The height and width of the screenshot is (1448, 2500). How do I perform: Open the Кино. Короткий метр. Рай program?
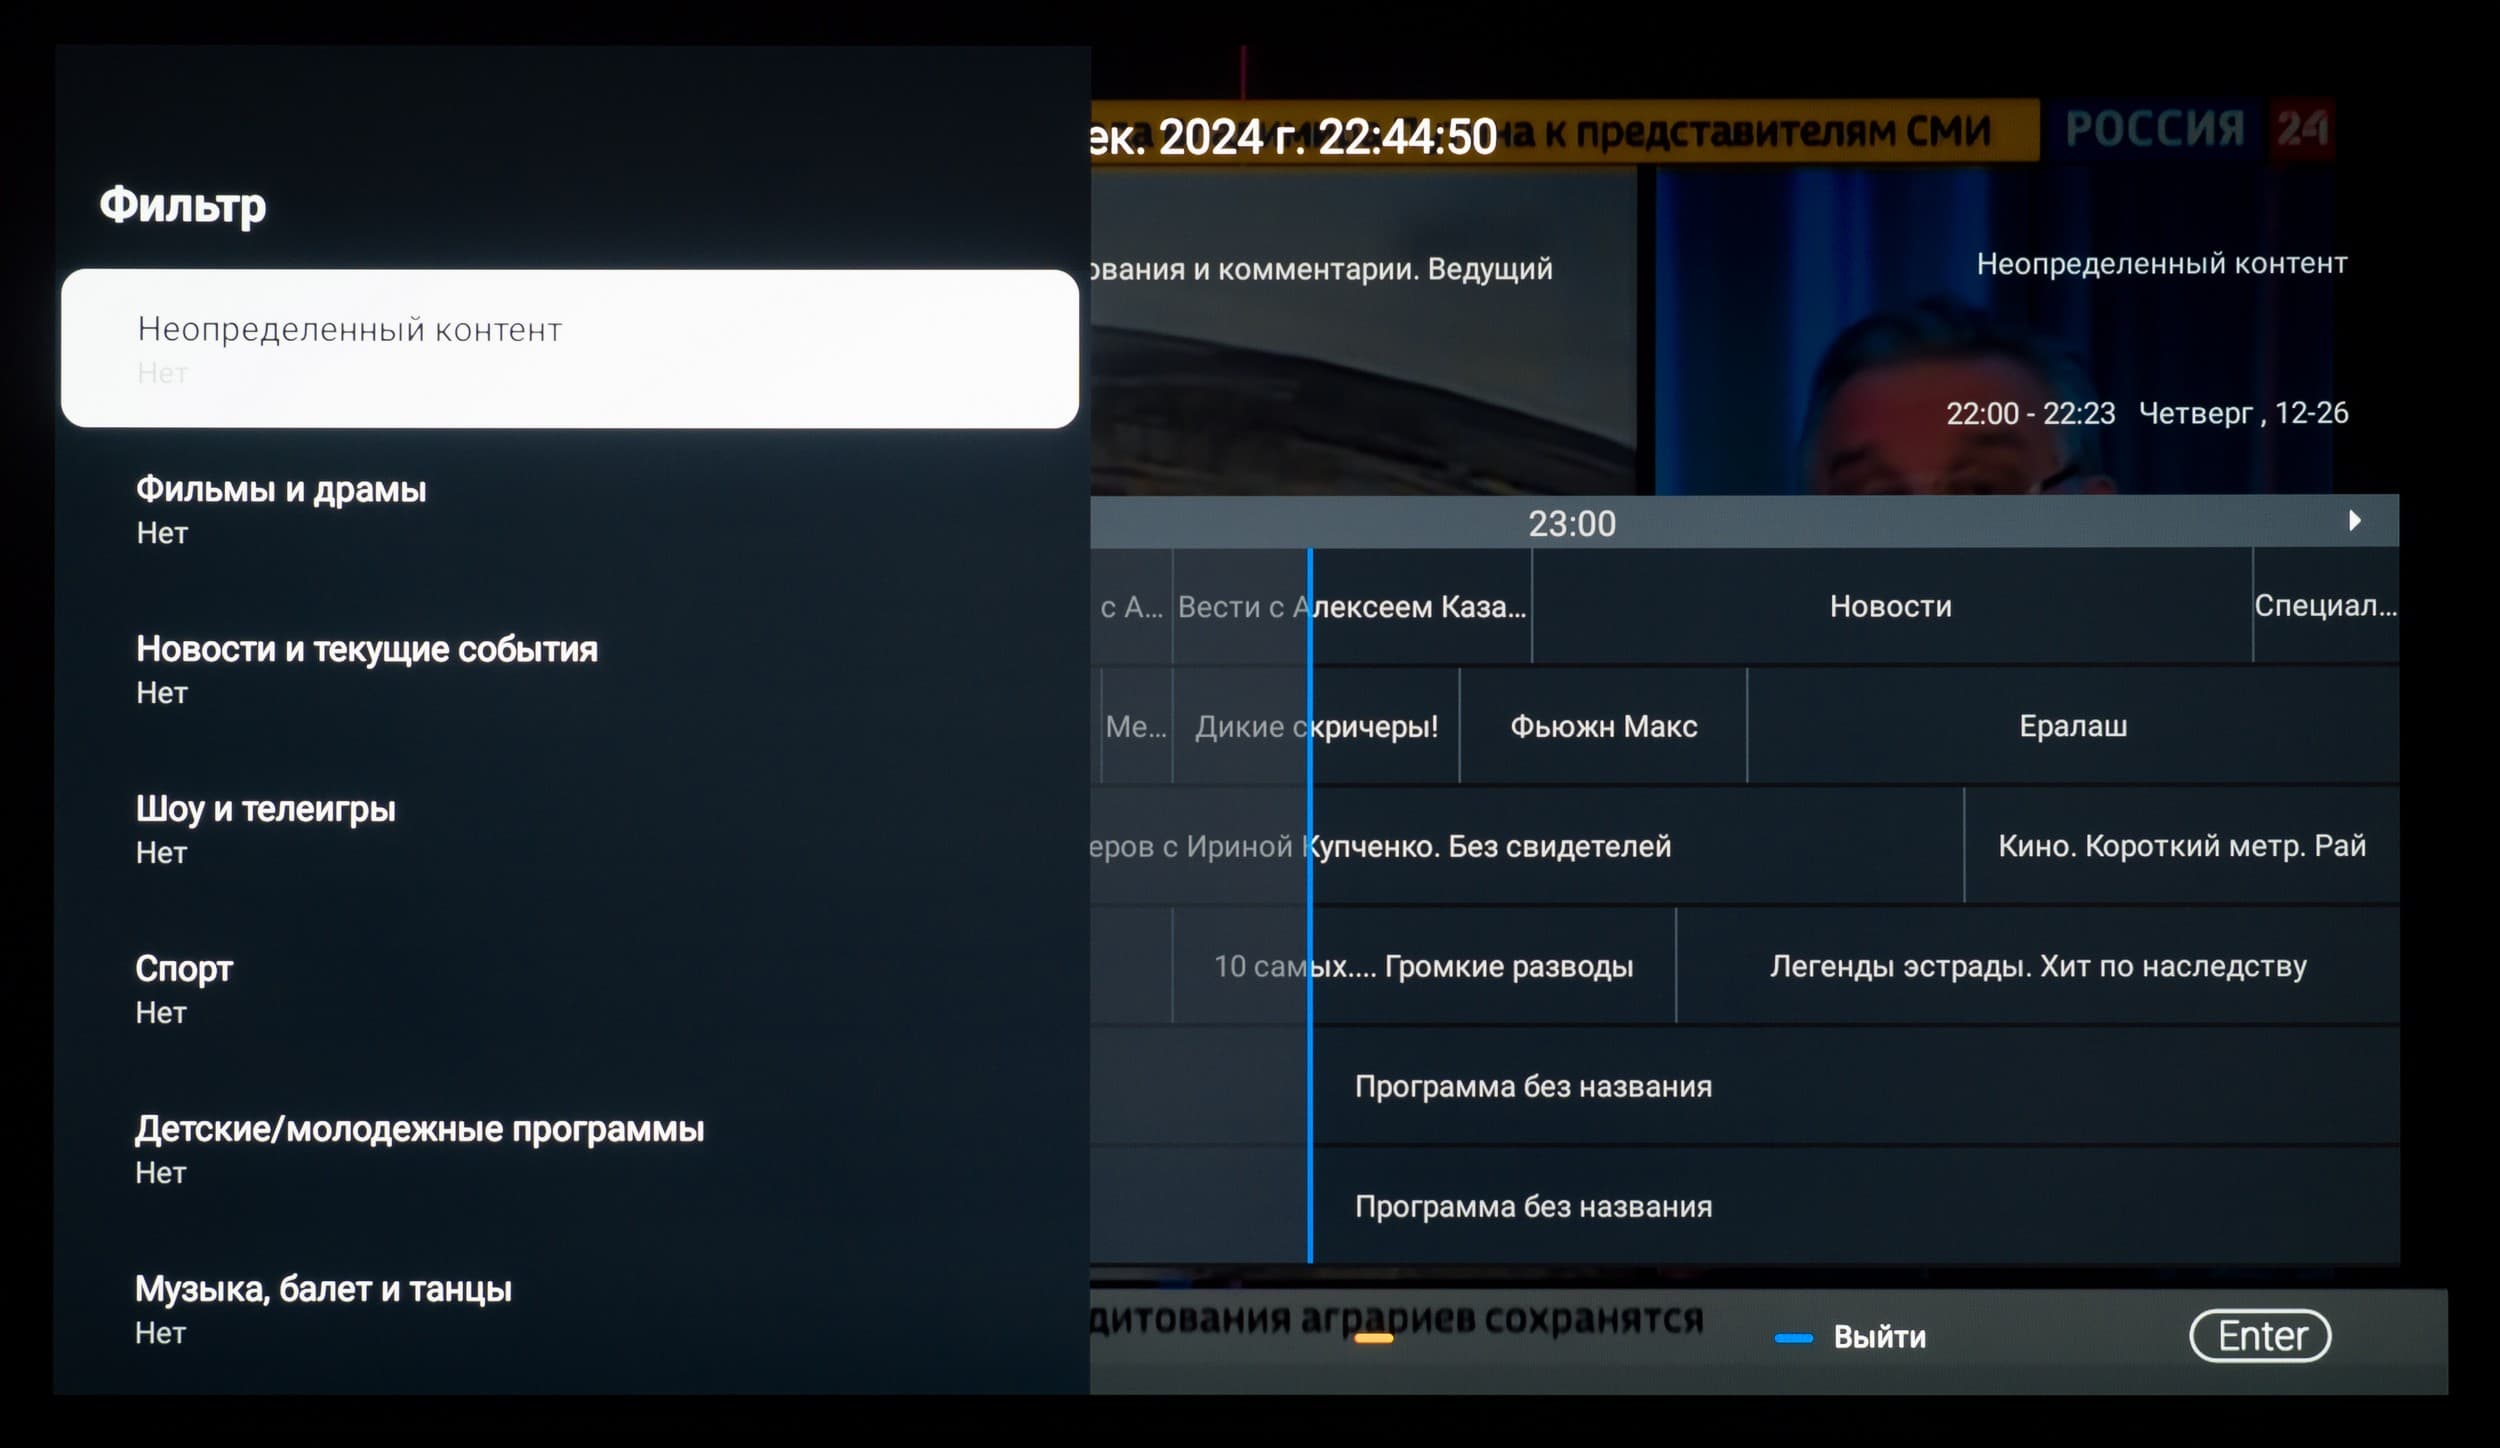(x=2181, y=846)
